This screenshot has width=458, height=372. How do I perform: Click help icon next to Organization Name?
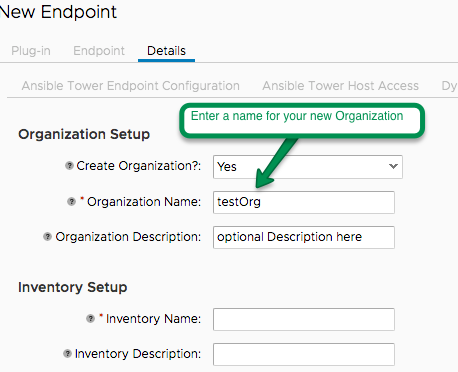[x=71, y=202]
